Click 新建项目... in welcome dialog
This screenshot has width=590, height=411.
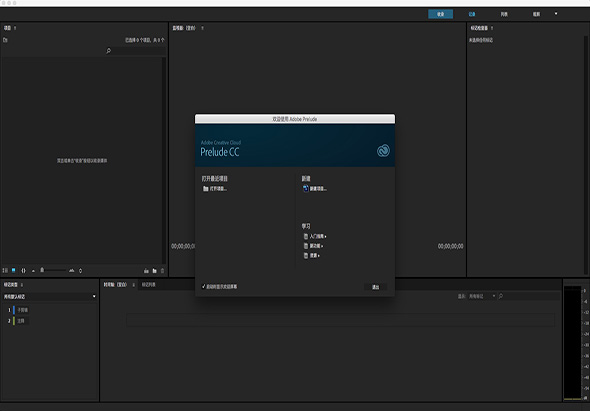318,189
